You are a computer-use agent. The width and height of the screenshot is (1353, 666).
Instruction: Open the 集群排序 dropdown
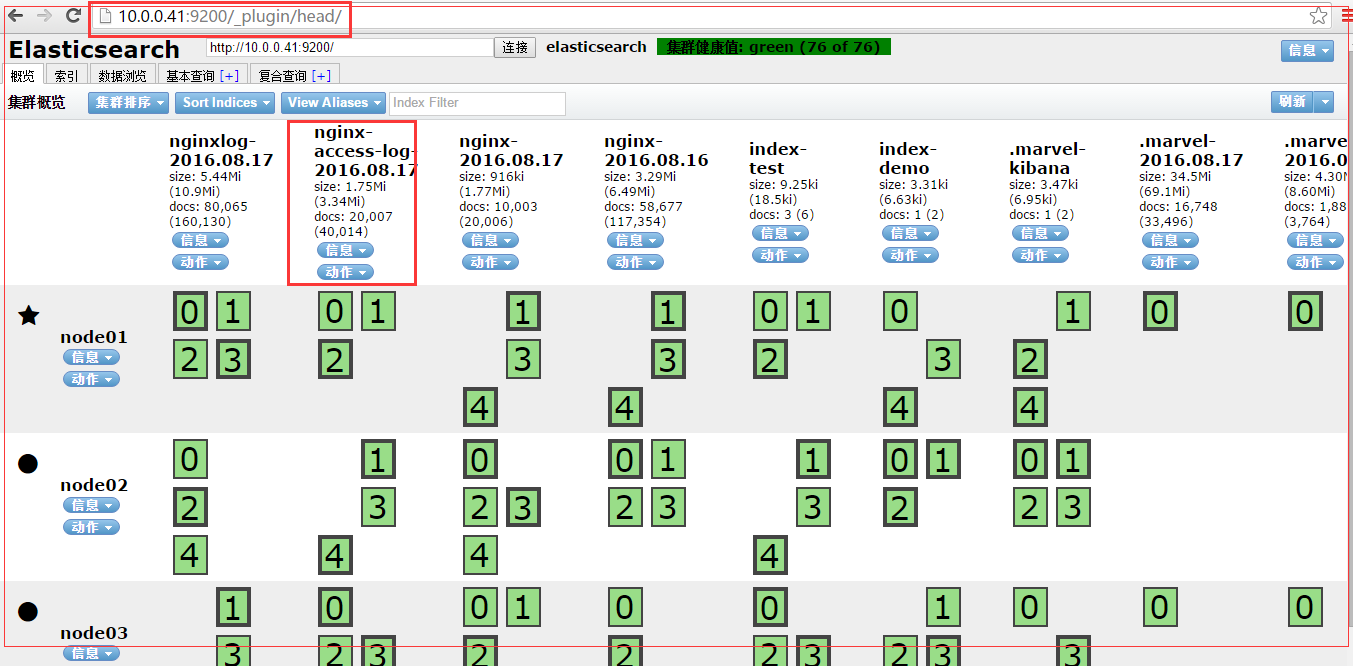[x=128, y=102]
